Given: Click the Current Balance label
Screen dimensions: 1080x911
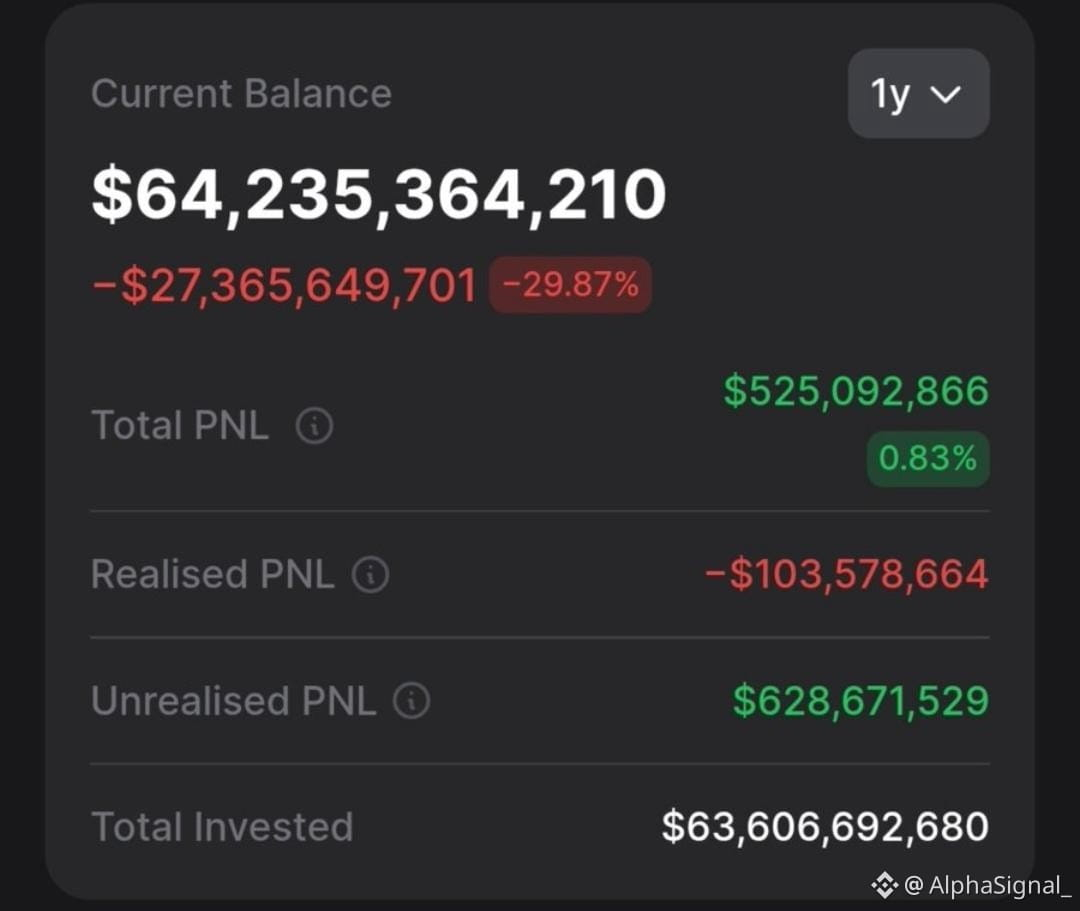Looking at the screenshot, I should (241, 94).
